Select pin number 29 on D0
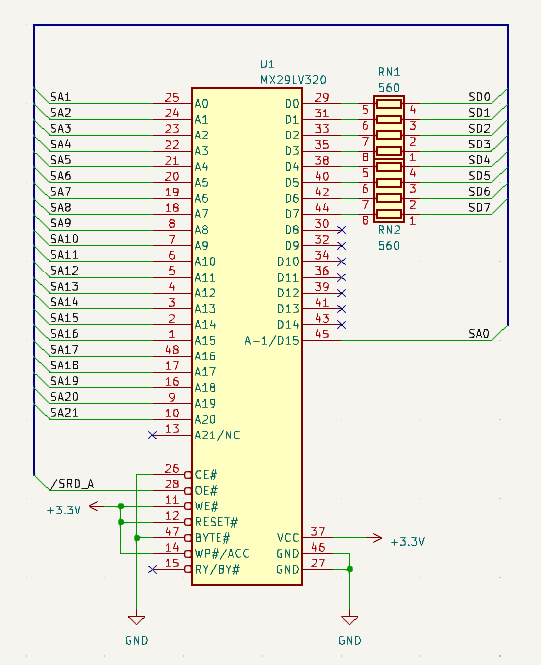The width and height of the screenshot is (541, 665). [x=322, y=97]
